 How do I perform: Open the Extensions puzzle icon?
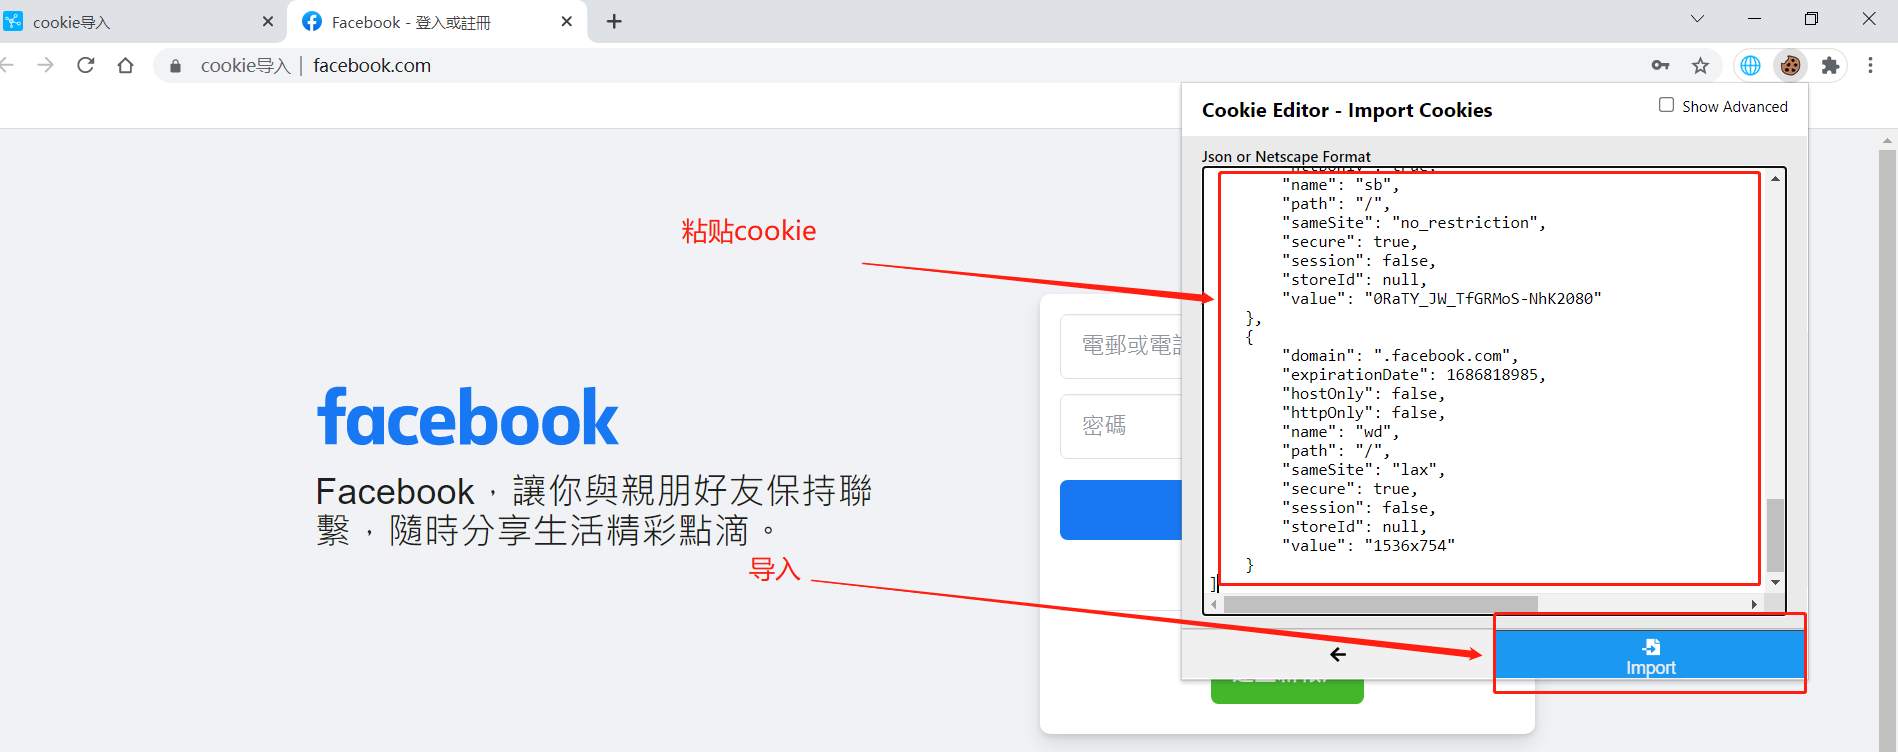coord(1830,65)
